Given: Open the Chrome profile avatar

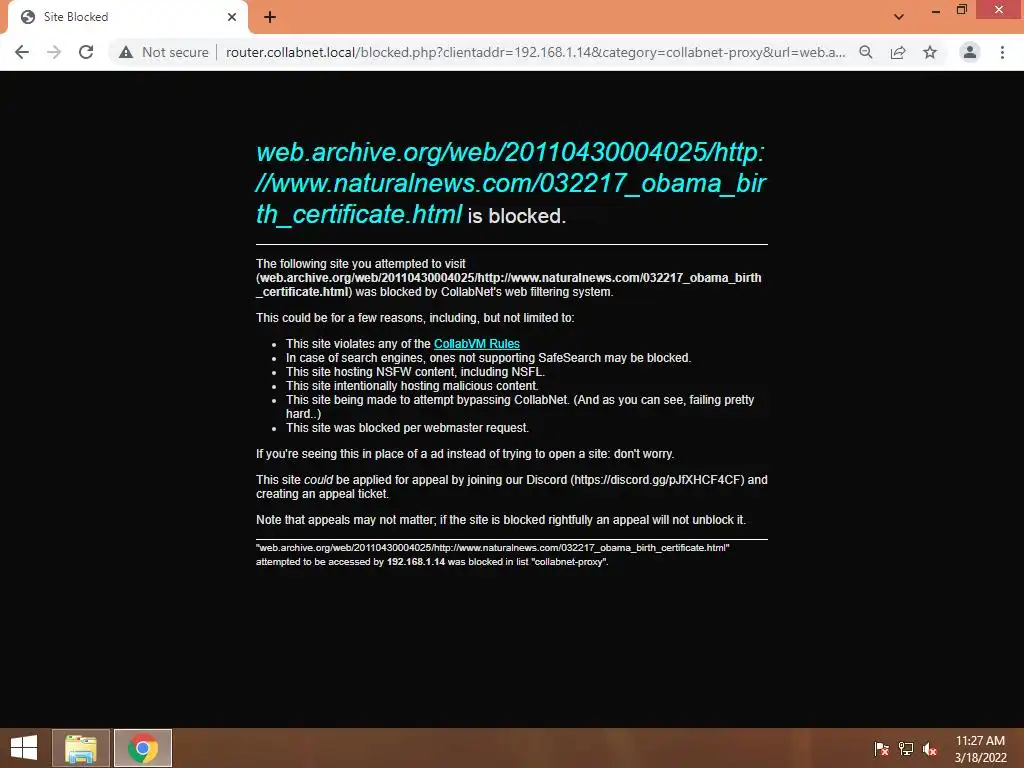Looking at the screenshot, I should [x=970, y=52].
